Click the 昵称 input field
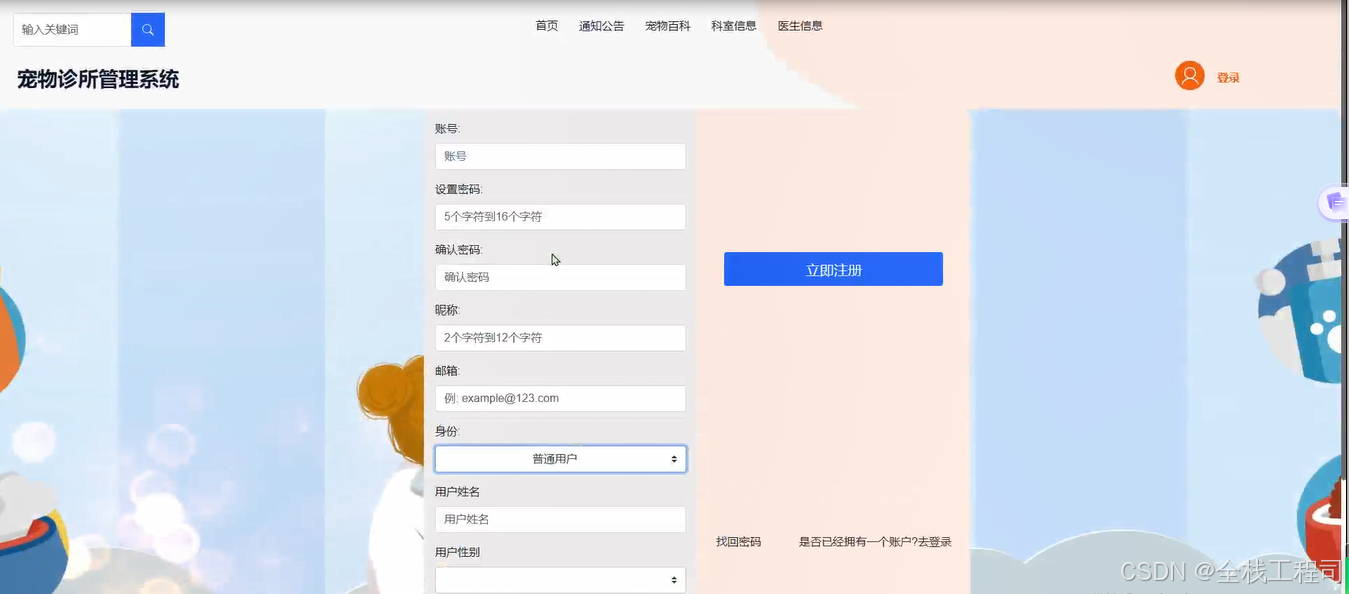Viewport: 1349px width, 594px height. coord(560,338)
